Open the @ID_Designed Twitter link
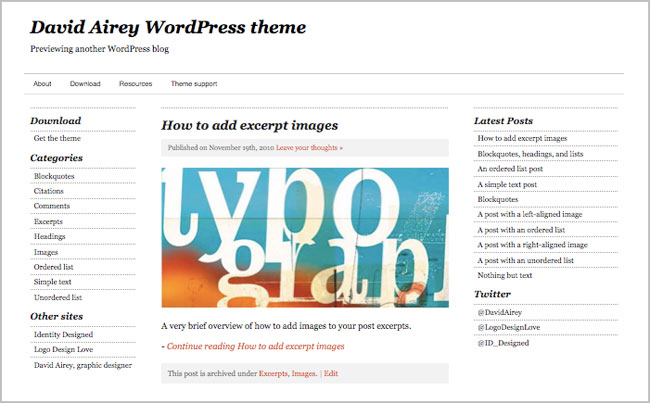Viewport: 650px width, 403px height. pyautogui.click(x=503, y=343)
